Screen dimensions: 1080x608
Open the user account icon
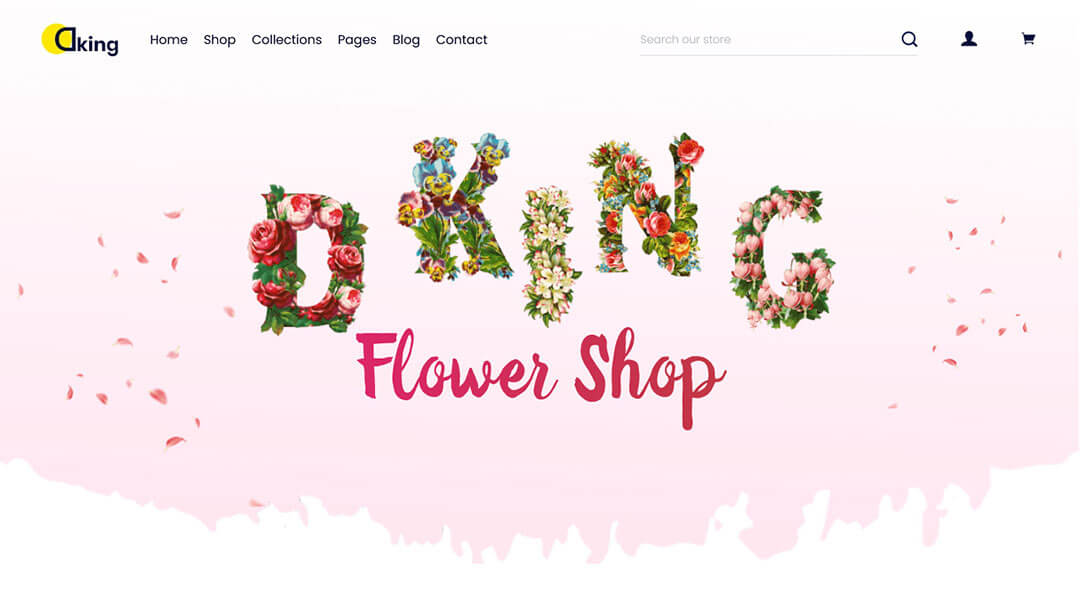coord(969,39)
